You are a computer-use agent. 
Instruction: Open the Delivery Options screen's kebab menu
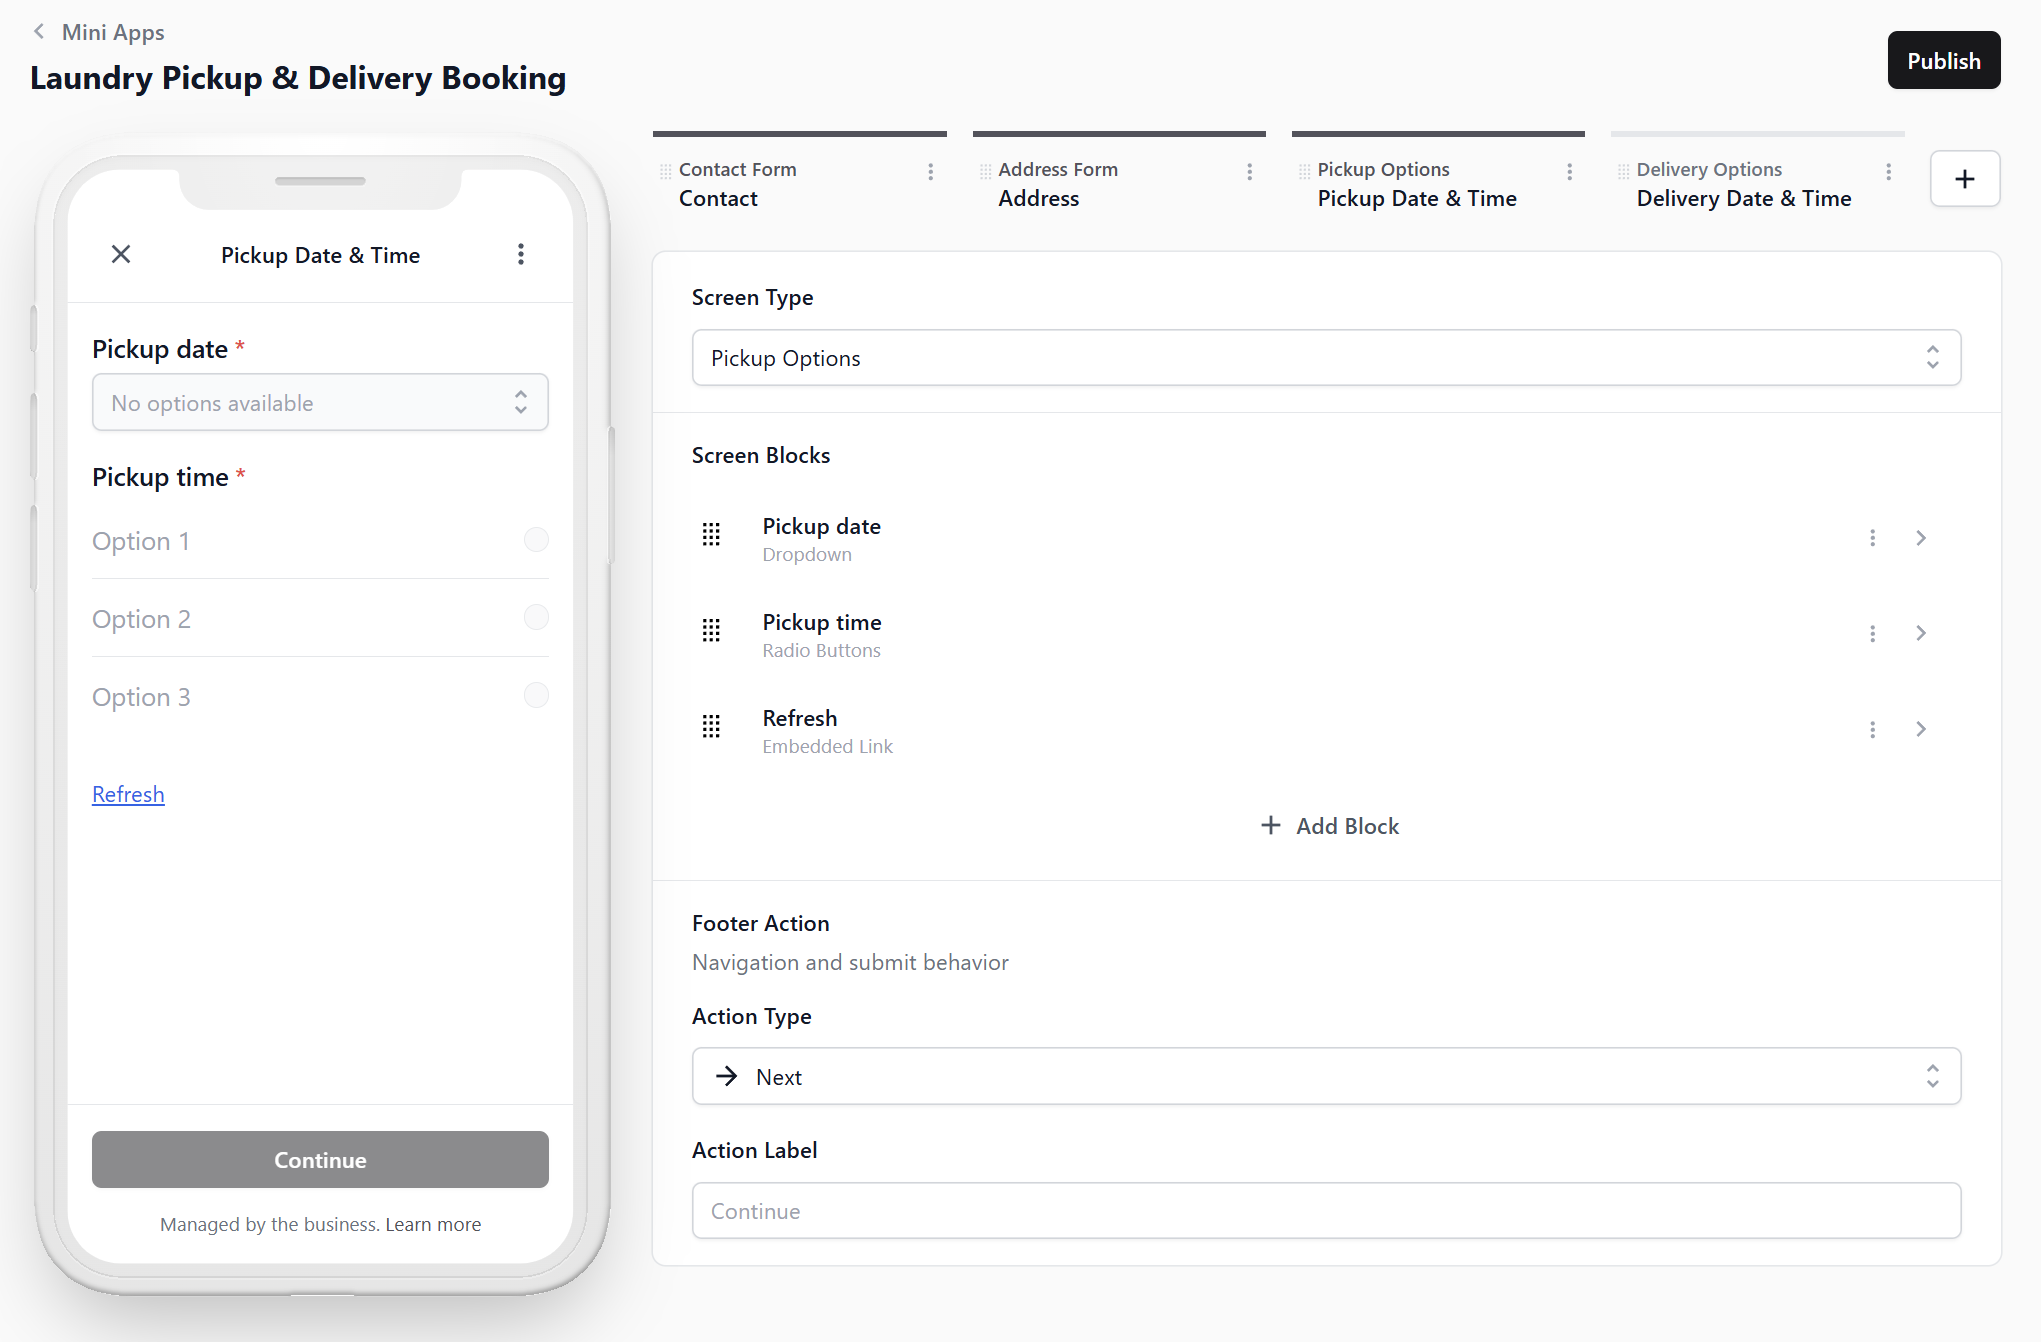(1888, 172)
